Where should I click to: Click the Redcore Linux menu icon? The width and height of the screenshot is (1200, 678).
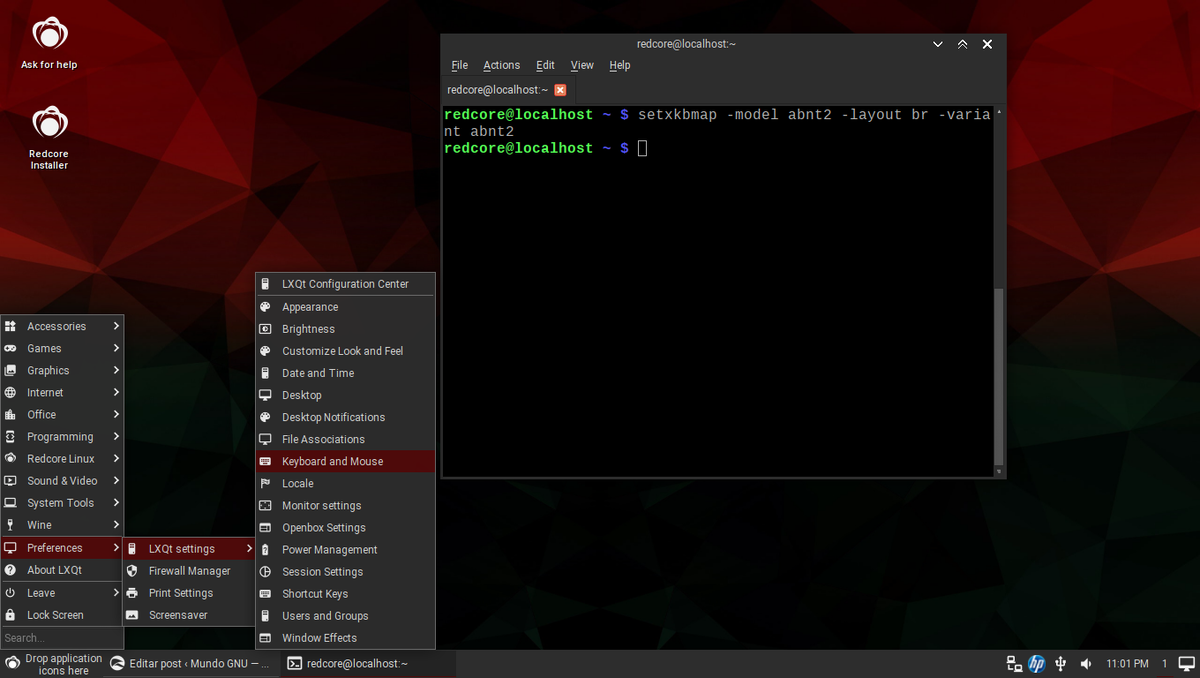(x=10, y=459)
